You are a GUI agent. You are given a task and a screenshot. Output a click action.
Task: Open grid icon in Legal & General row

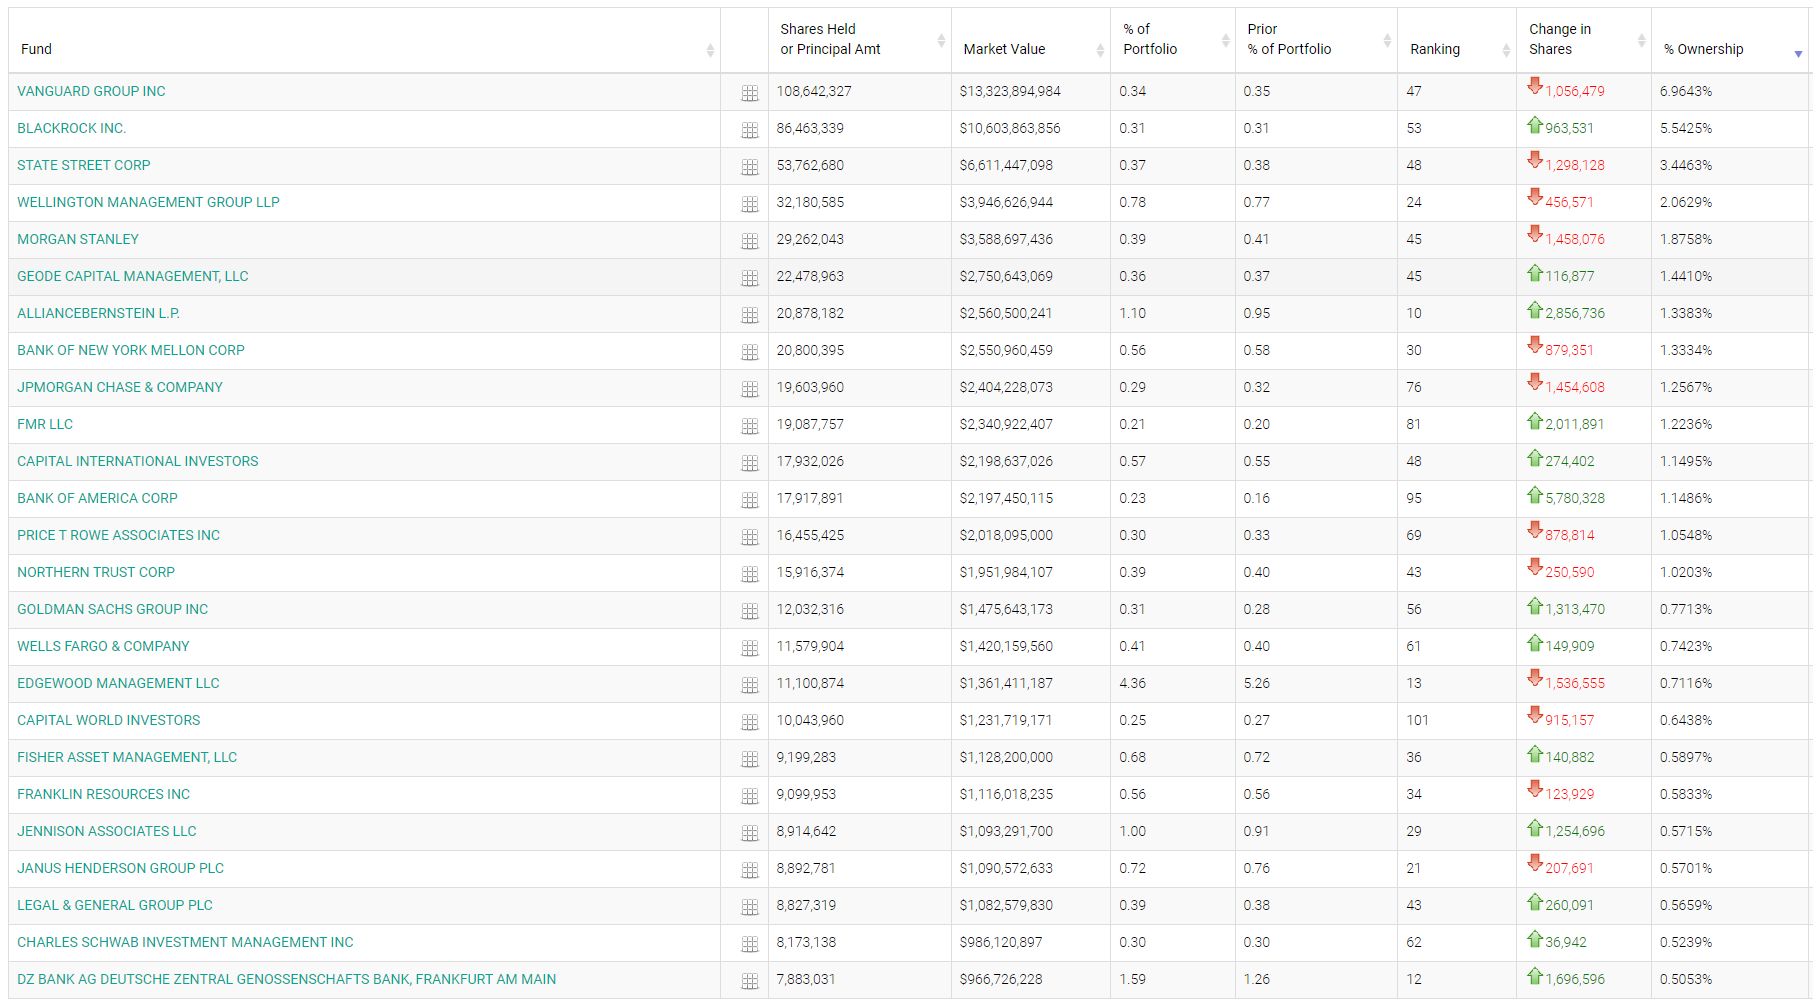click(749, 907)
